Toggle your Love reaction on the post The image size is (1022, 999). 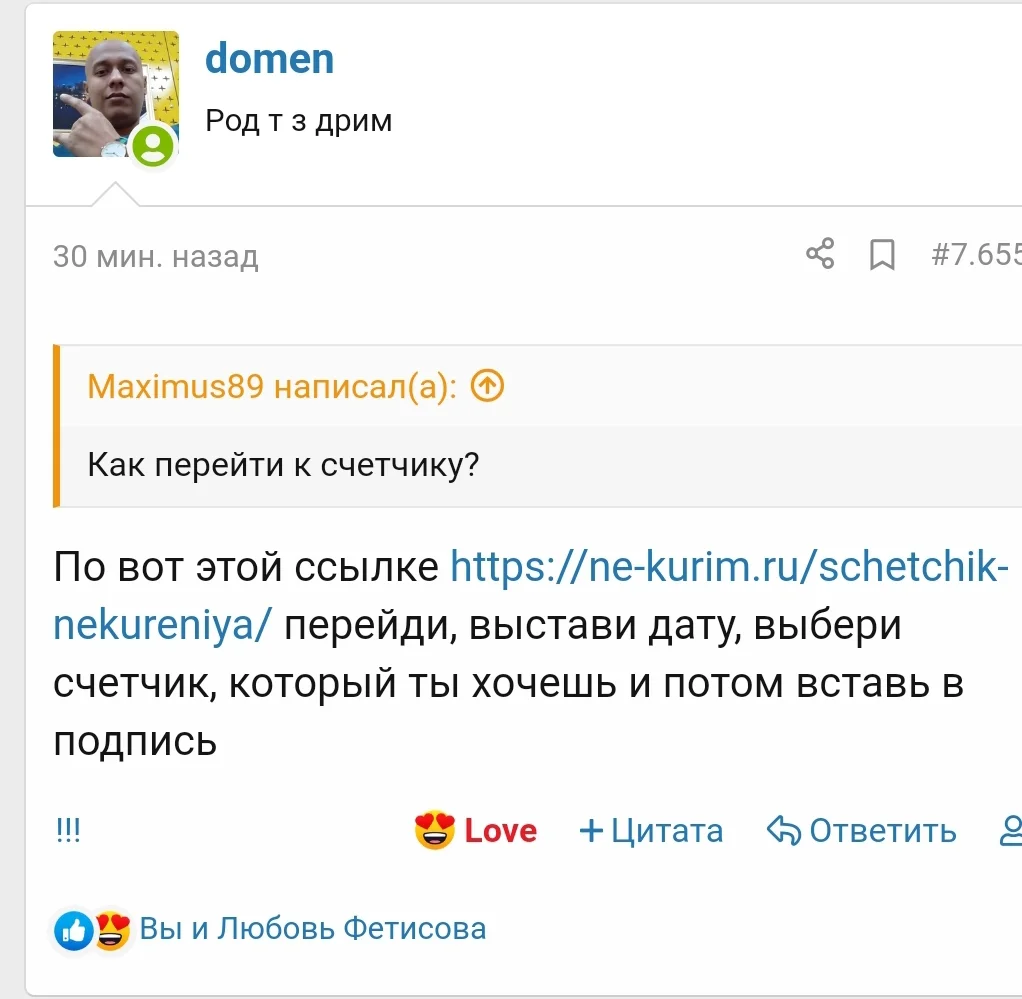(x=475, y=830)
